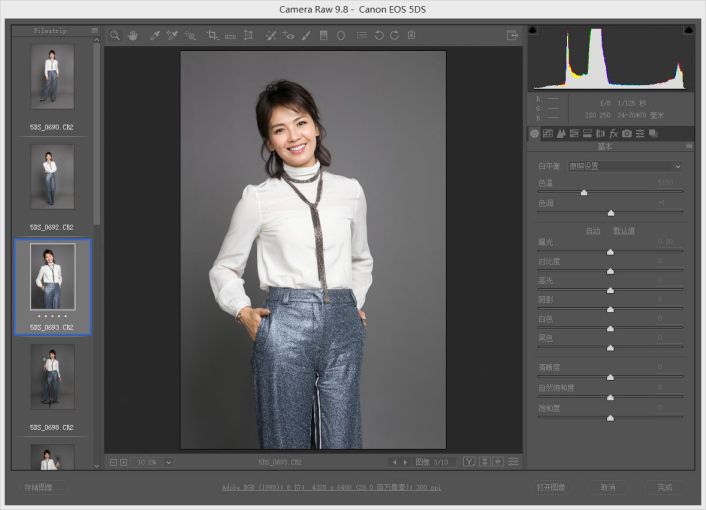Pick the White Balance eyedropper tool

coord(155,35)
